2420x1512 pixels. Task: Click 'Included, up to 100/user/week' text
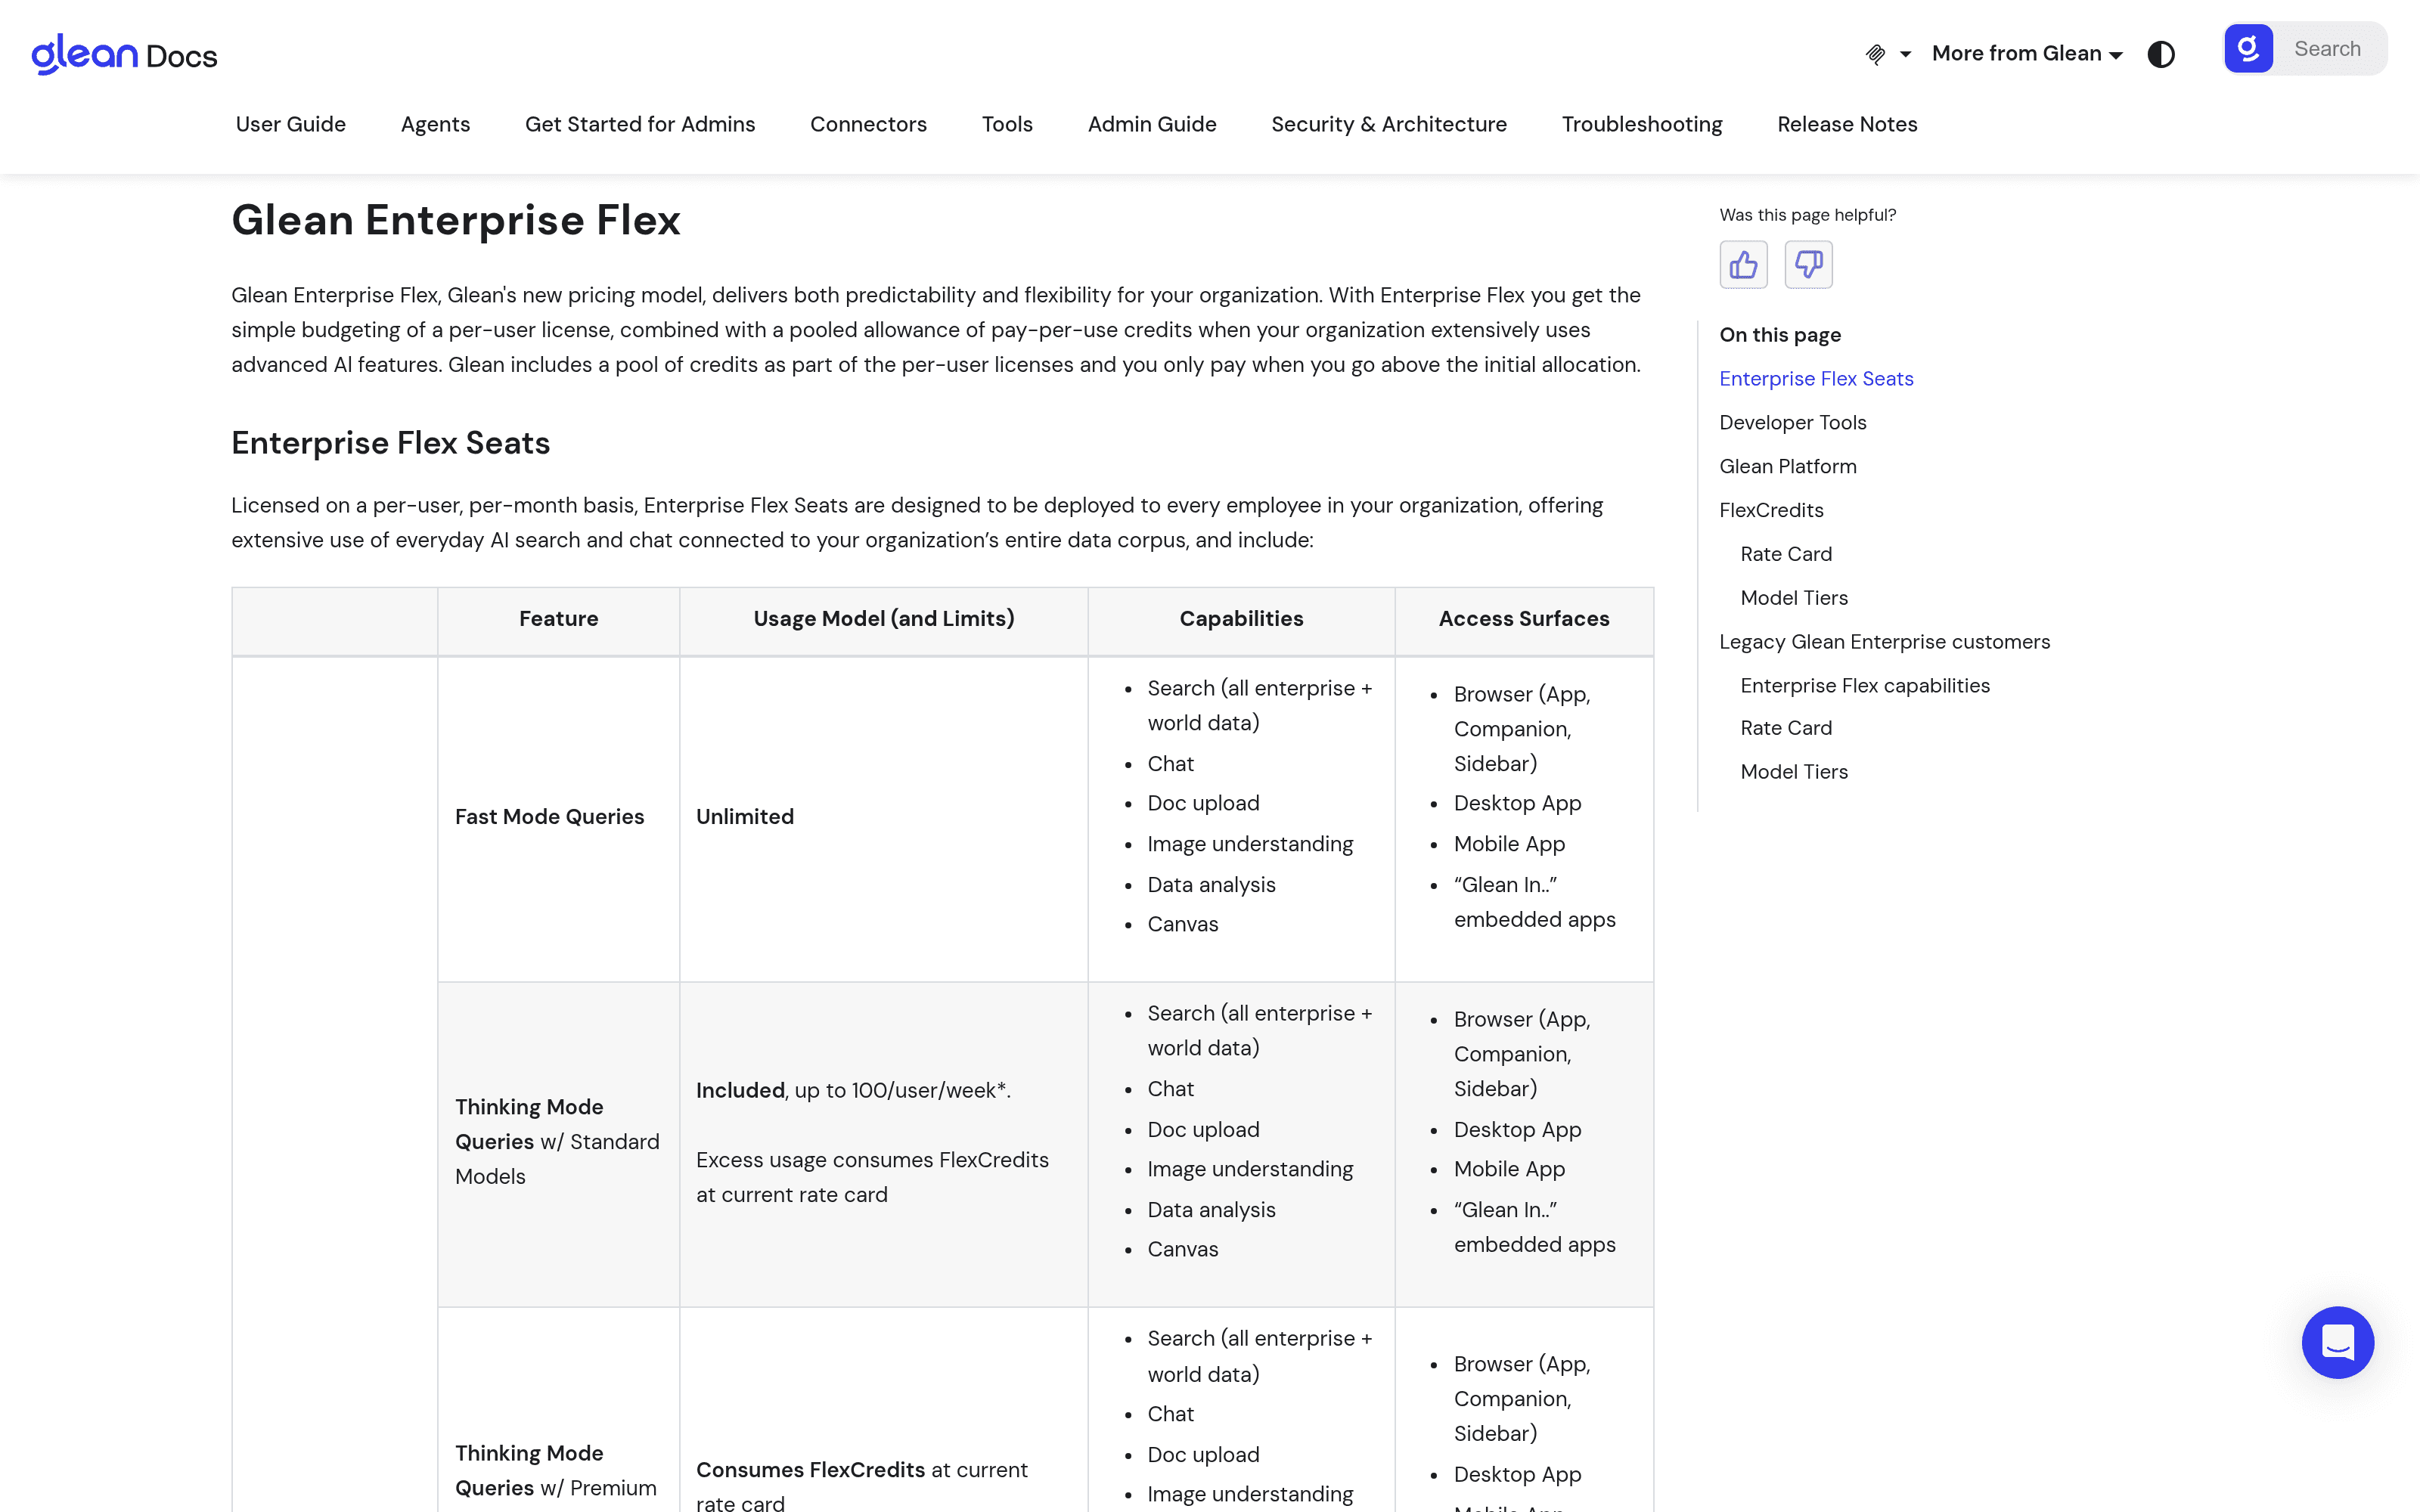(853, 1091)
